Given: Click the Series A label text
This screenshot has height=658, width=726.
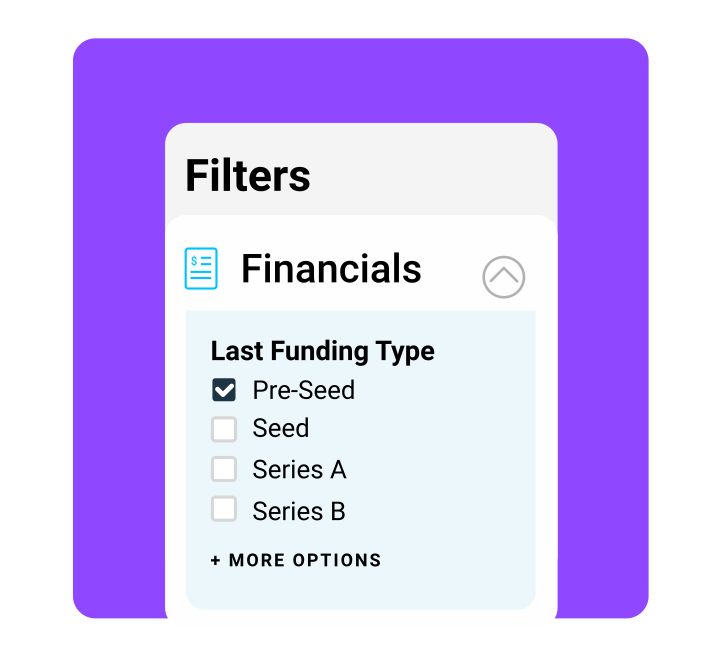Looking at the screenshot, I should pyautogui.click(x=299, y=469).
